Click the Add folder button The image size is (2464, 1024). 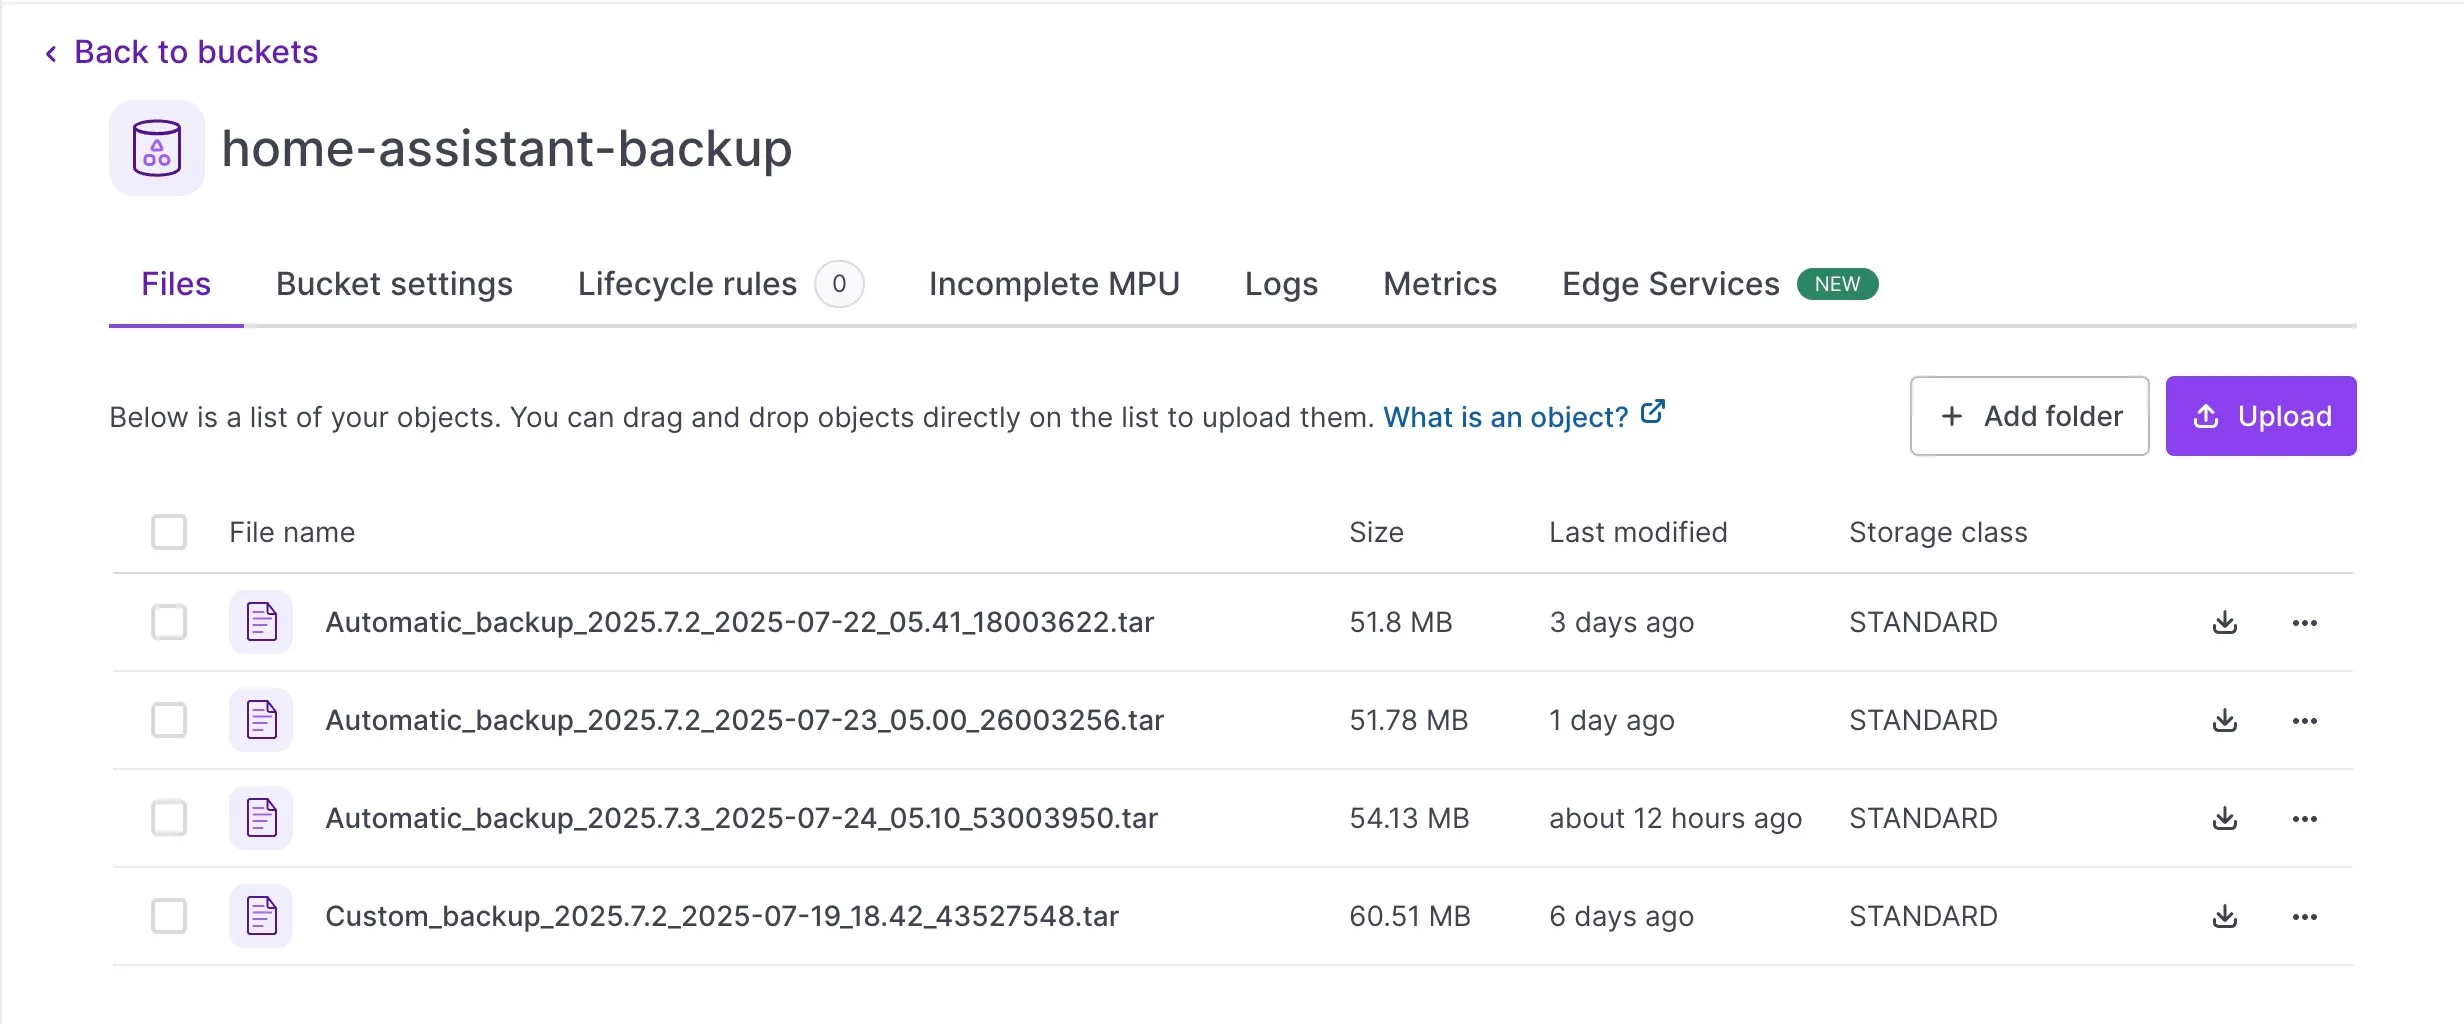pyautogui.click(x=2029, y=416)
